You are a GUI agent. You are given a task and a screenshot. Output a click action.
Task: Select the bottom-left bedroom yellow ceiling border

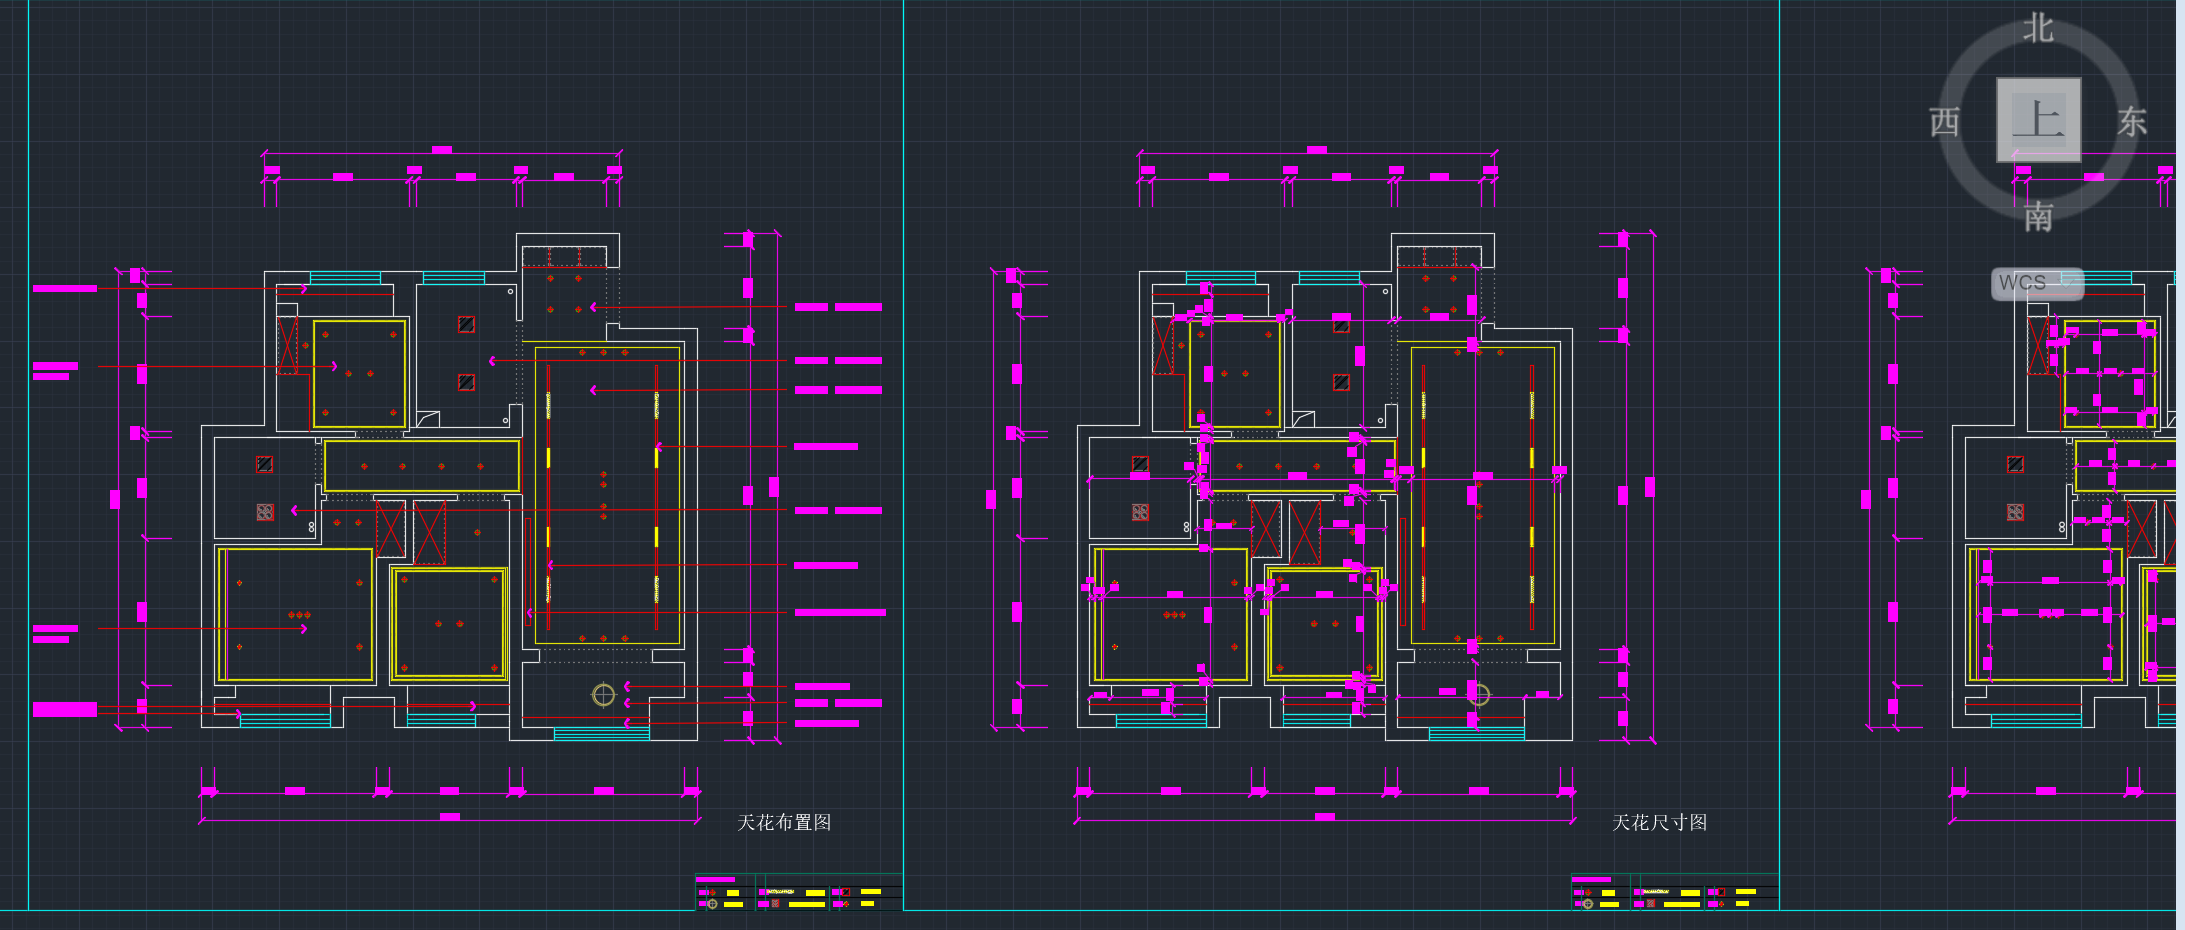click(x=220, y=614)
